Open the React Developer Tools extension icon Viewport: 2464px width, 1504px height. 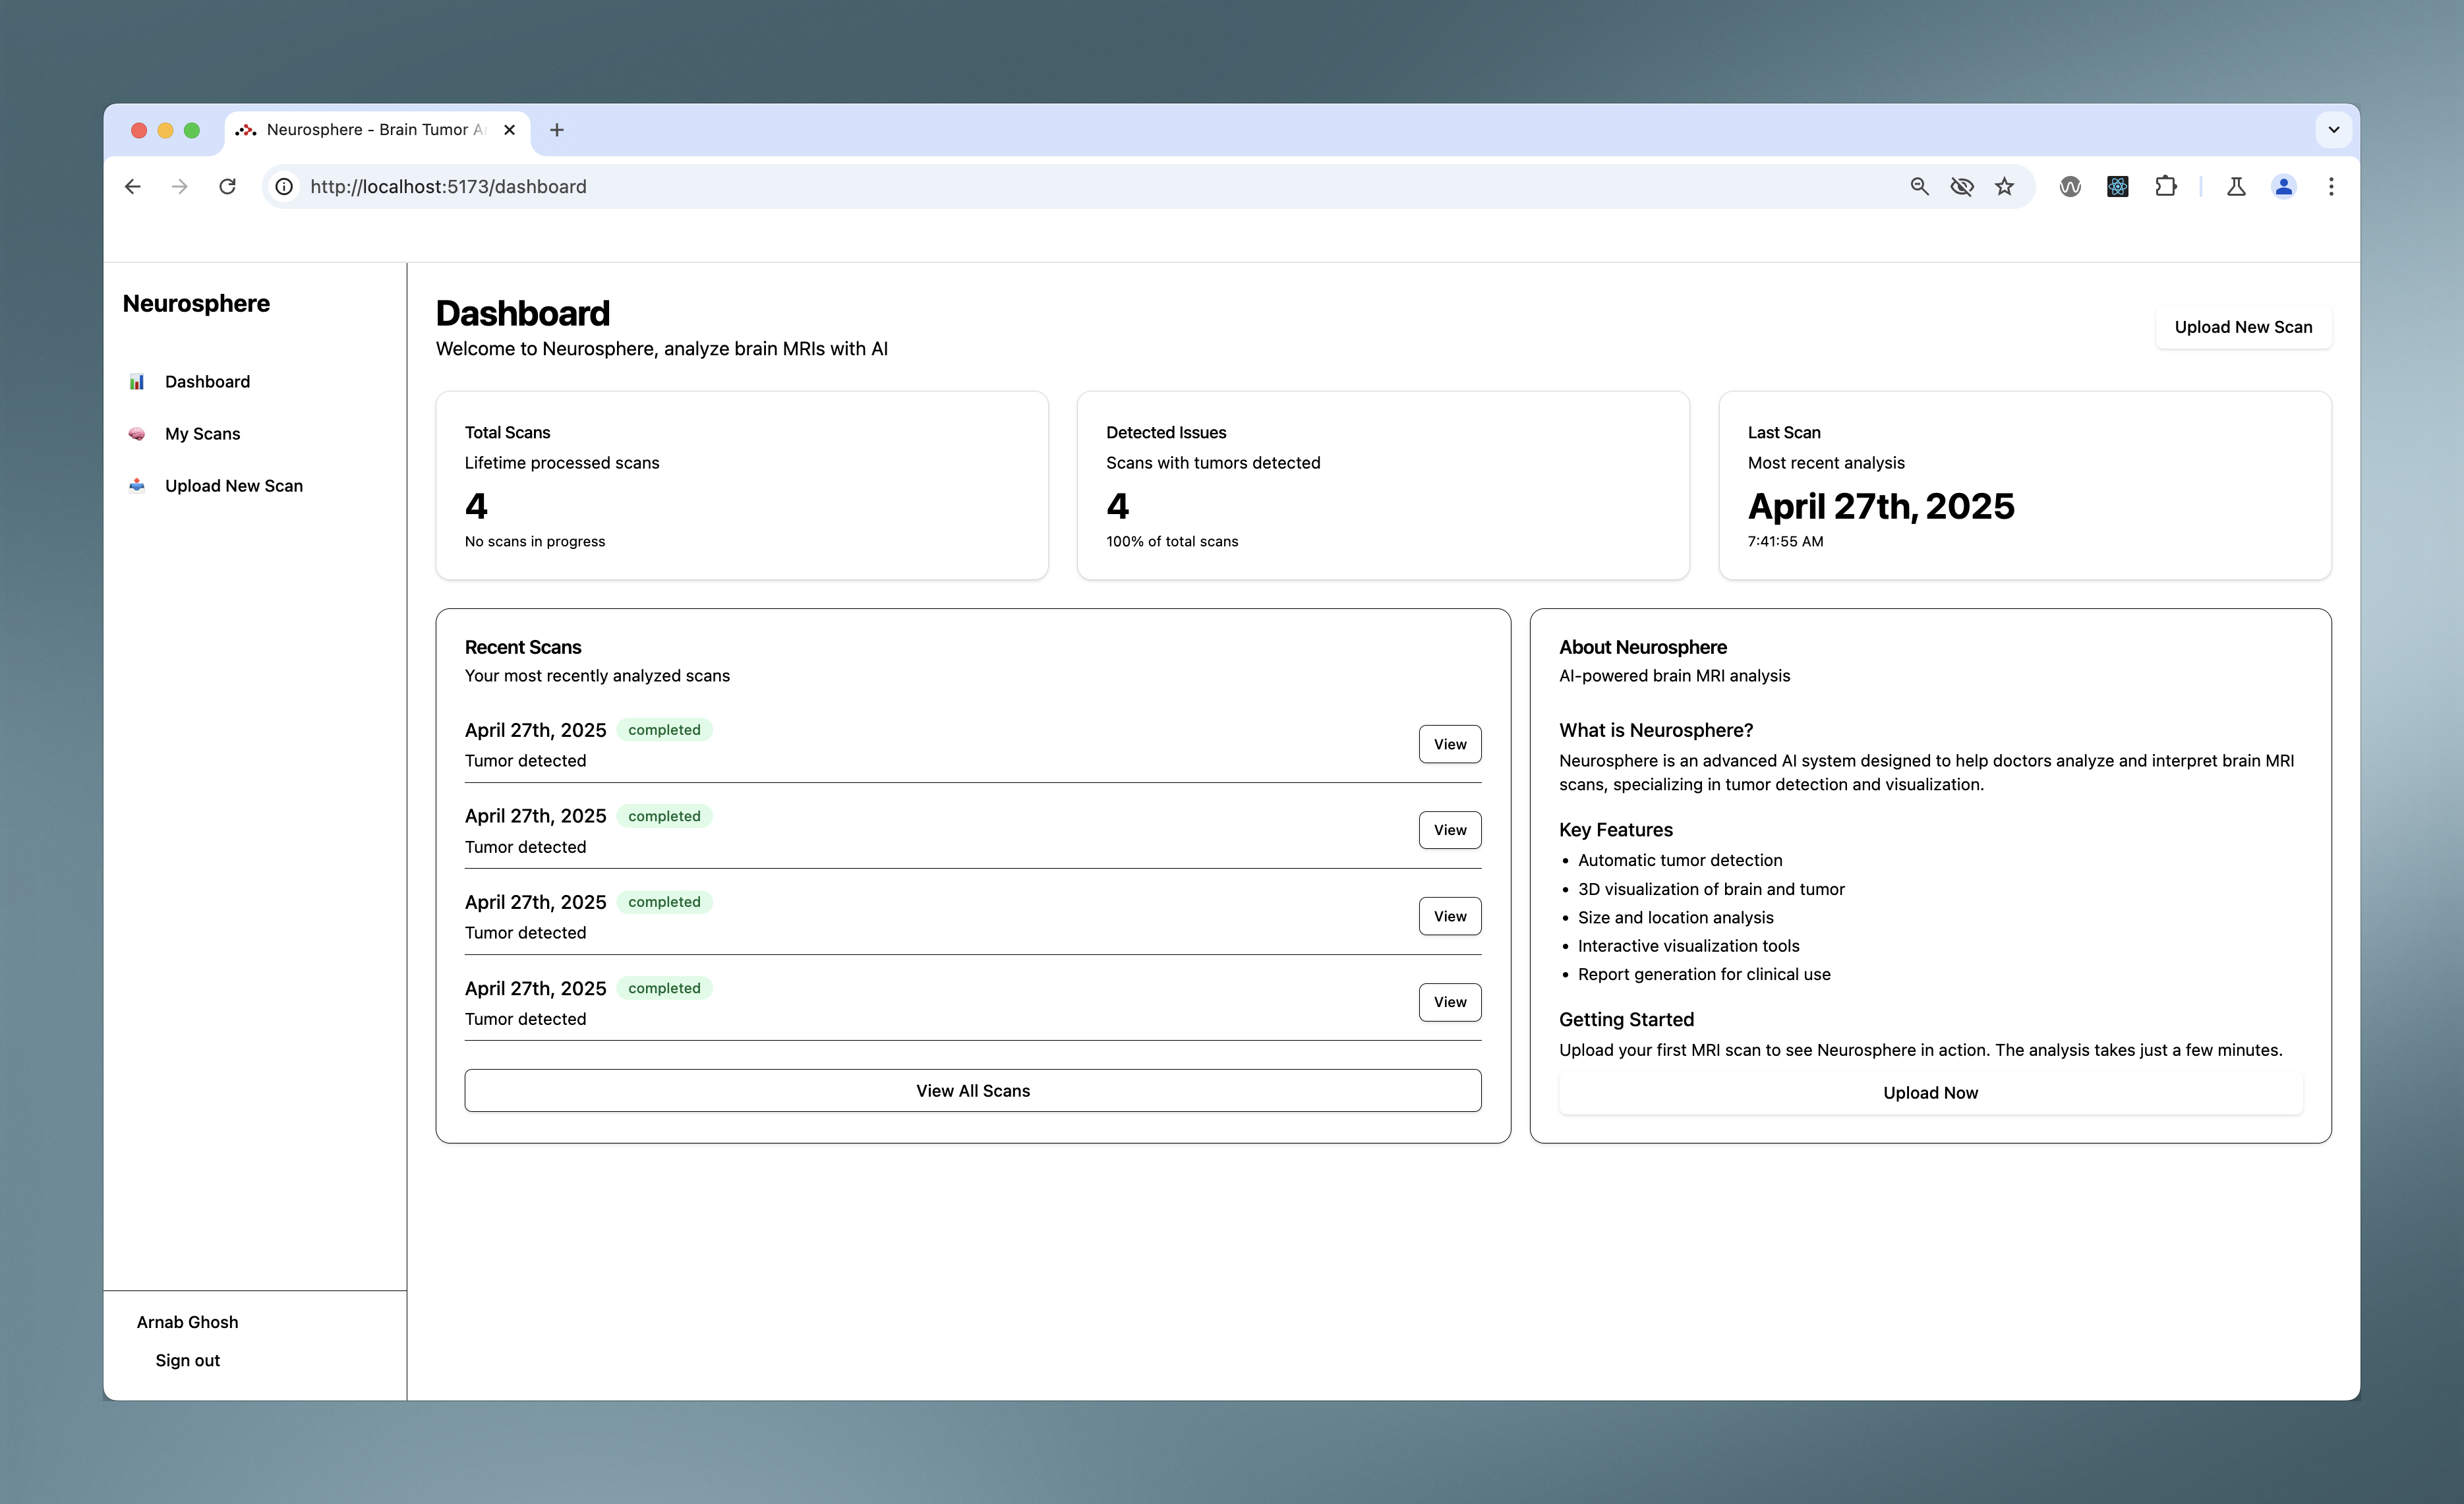[2117, 187]
